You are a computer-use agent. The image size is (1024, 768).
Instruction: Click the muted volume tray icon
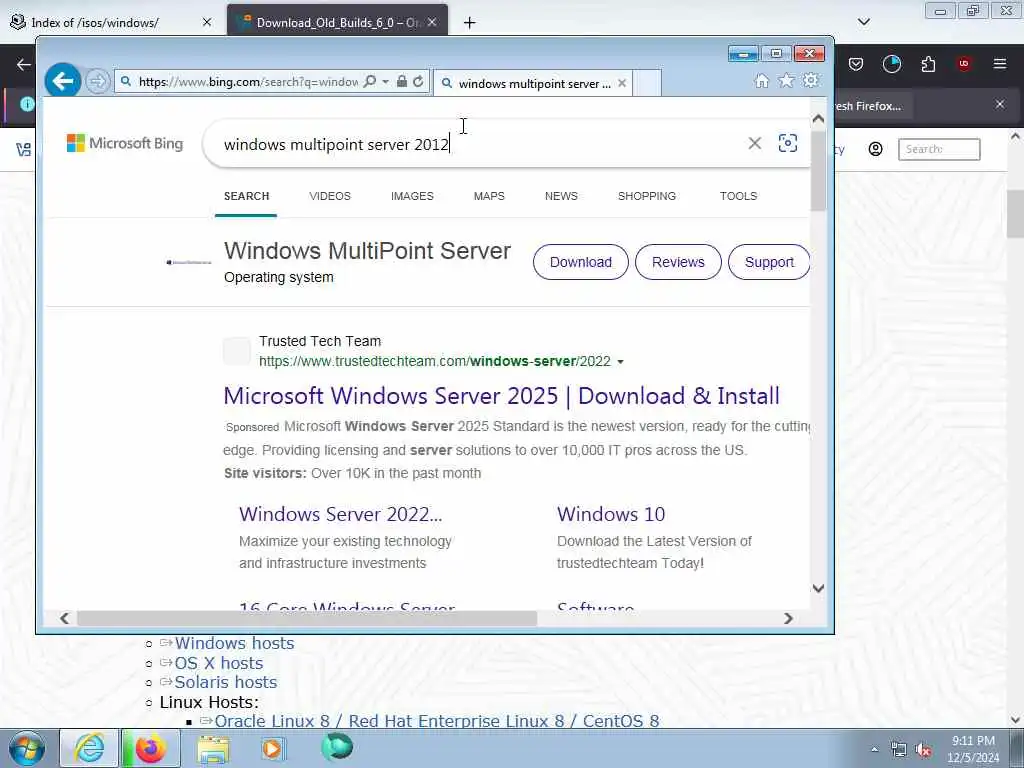(923, 750)
